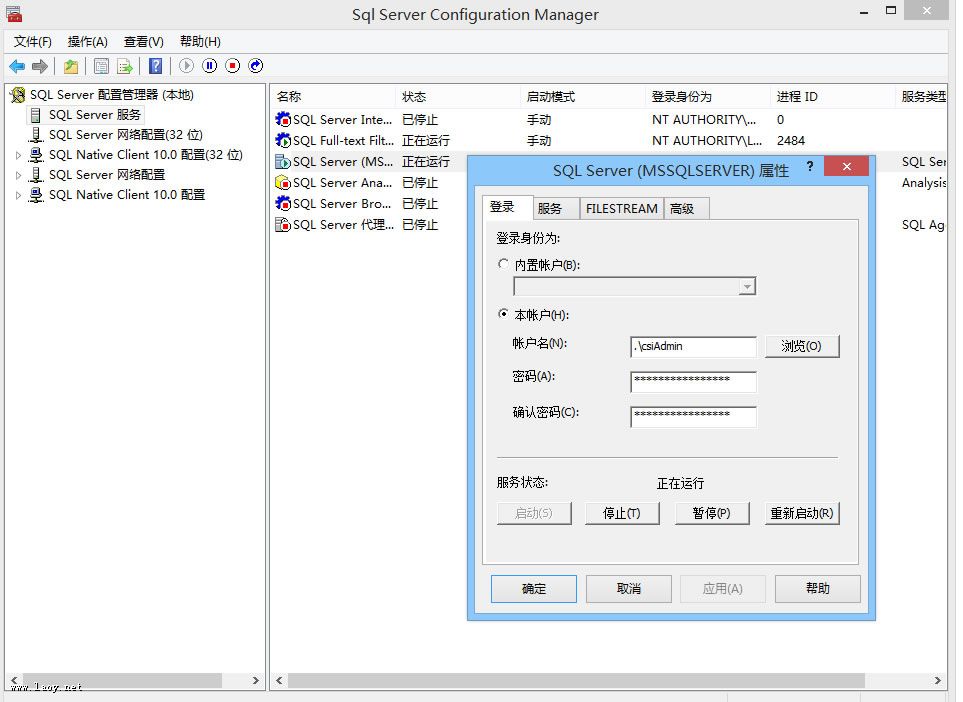The height and width of the screenshot is (702, 963).
Task: Click the Stop service toolbar icon
Action: [233, 66]
